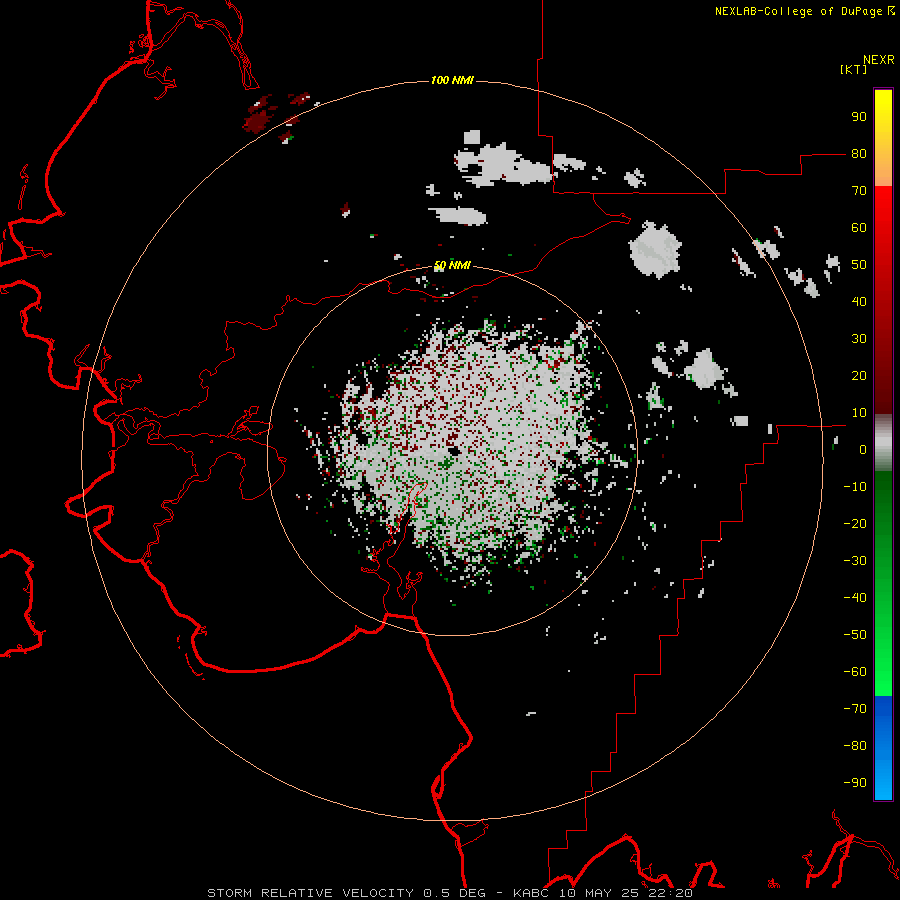The height and width of the screenshot is (900, 900).
Task: Click the 100 NMI range ring label
Action: pos(452,80)
